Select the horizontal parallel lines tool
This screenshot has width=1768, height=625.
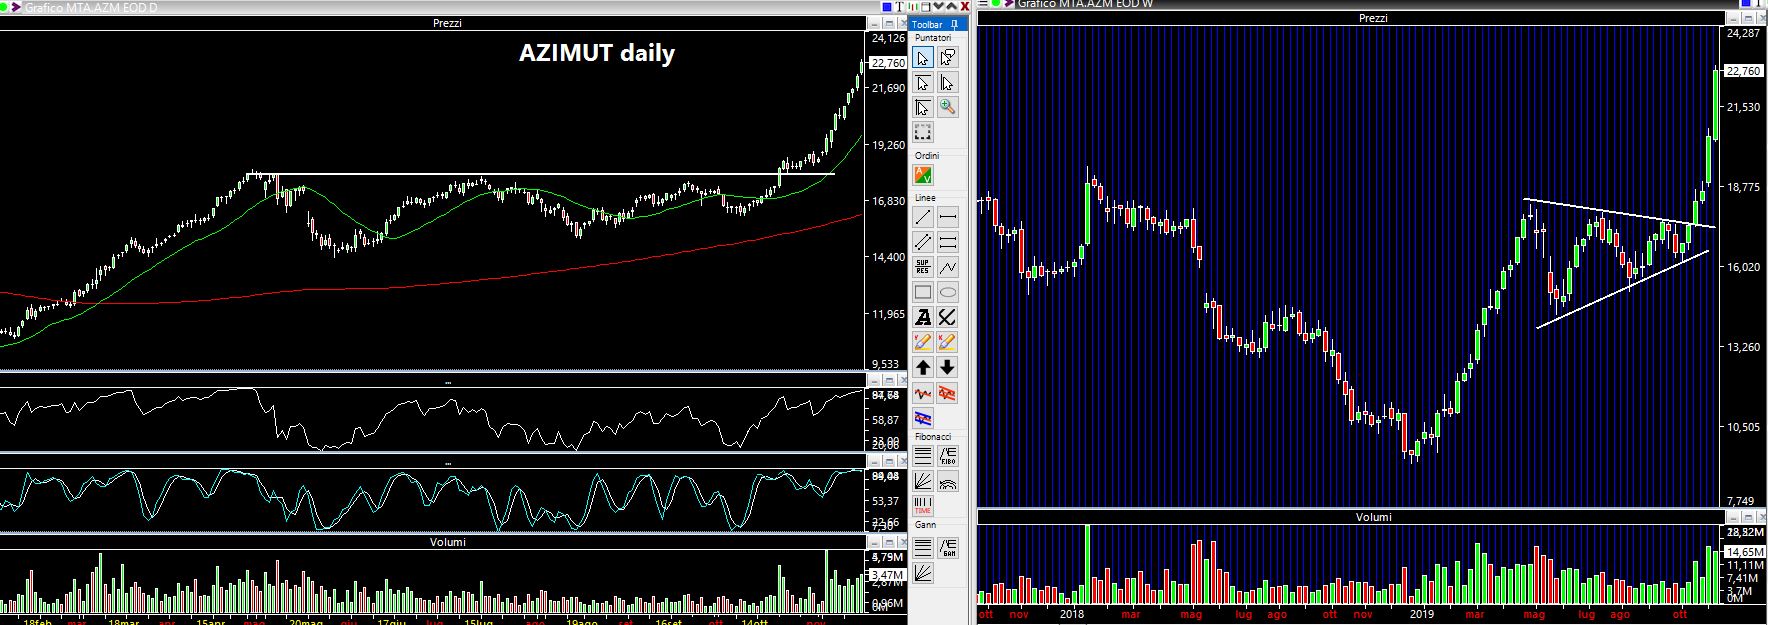click(947, 242)
